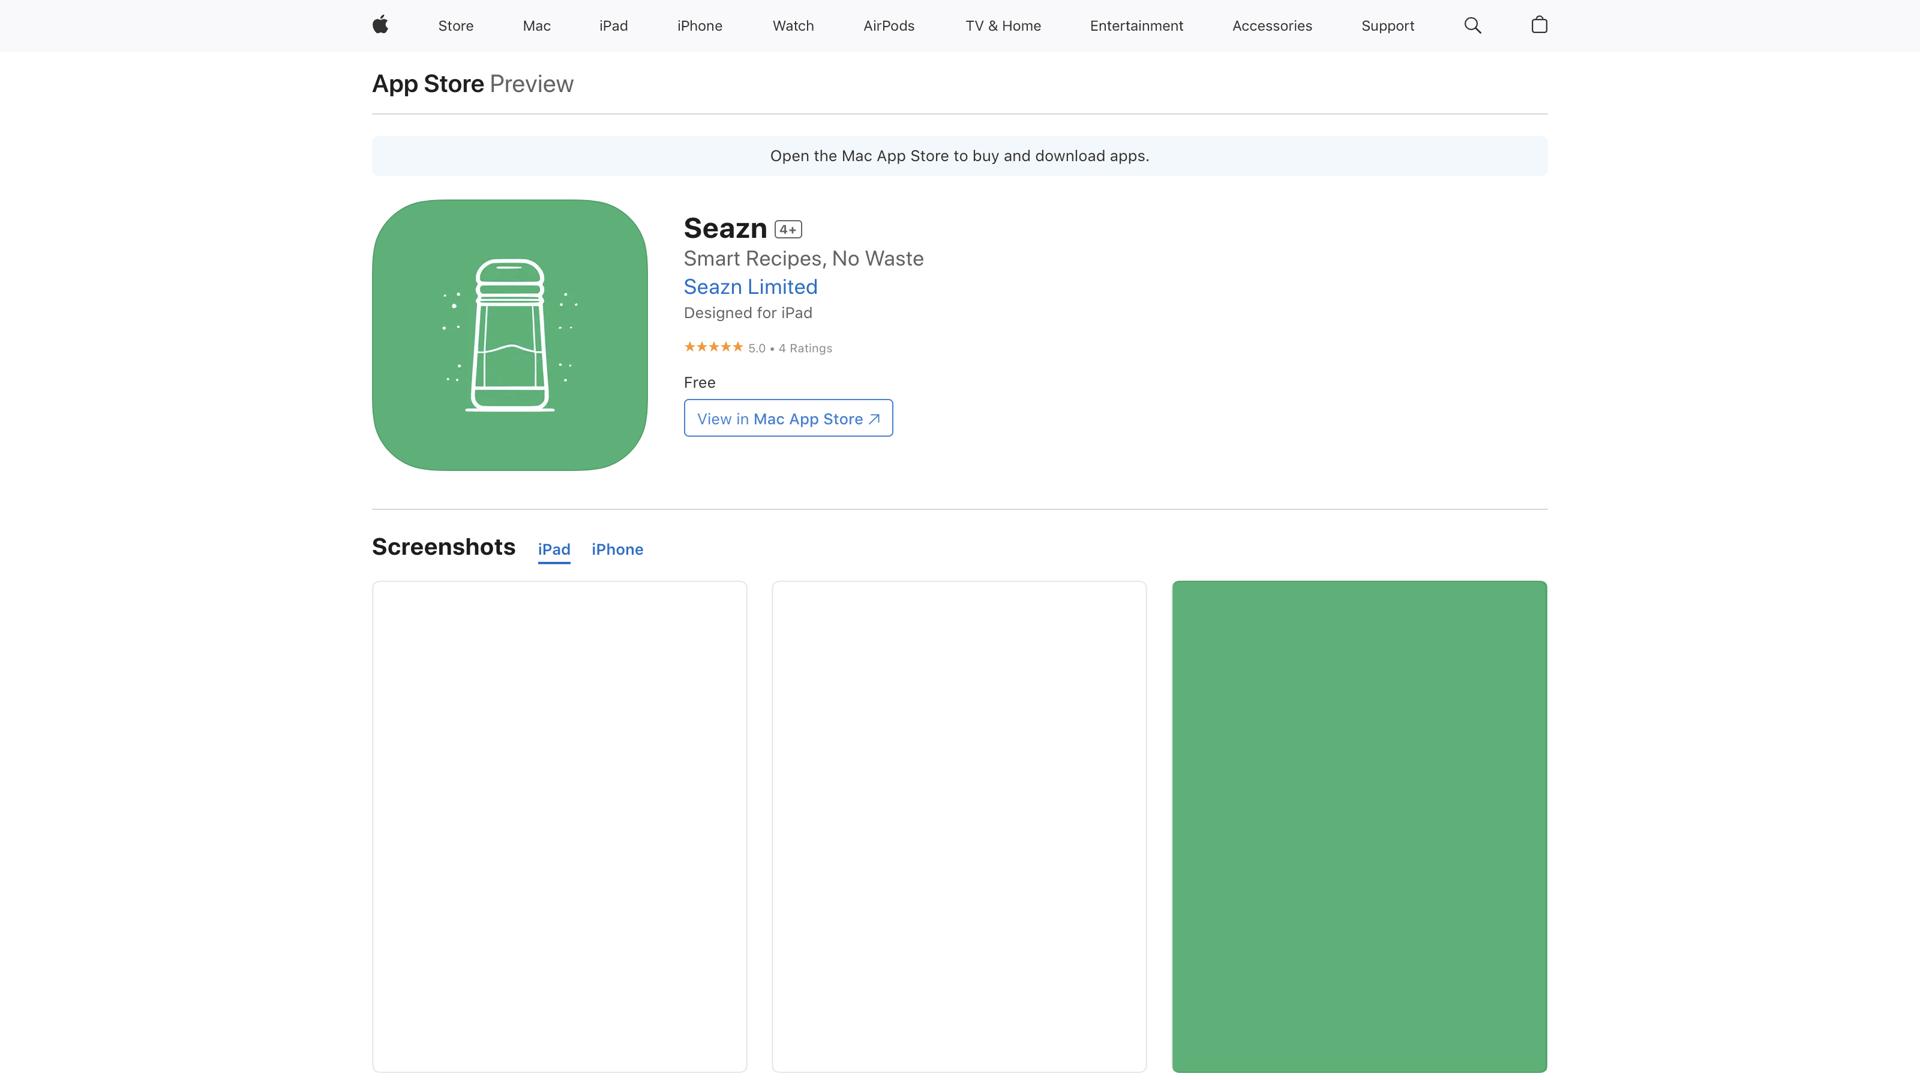
Task: Open the AirPods menu item
Action: 888,26
